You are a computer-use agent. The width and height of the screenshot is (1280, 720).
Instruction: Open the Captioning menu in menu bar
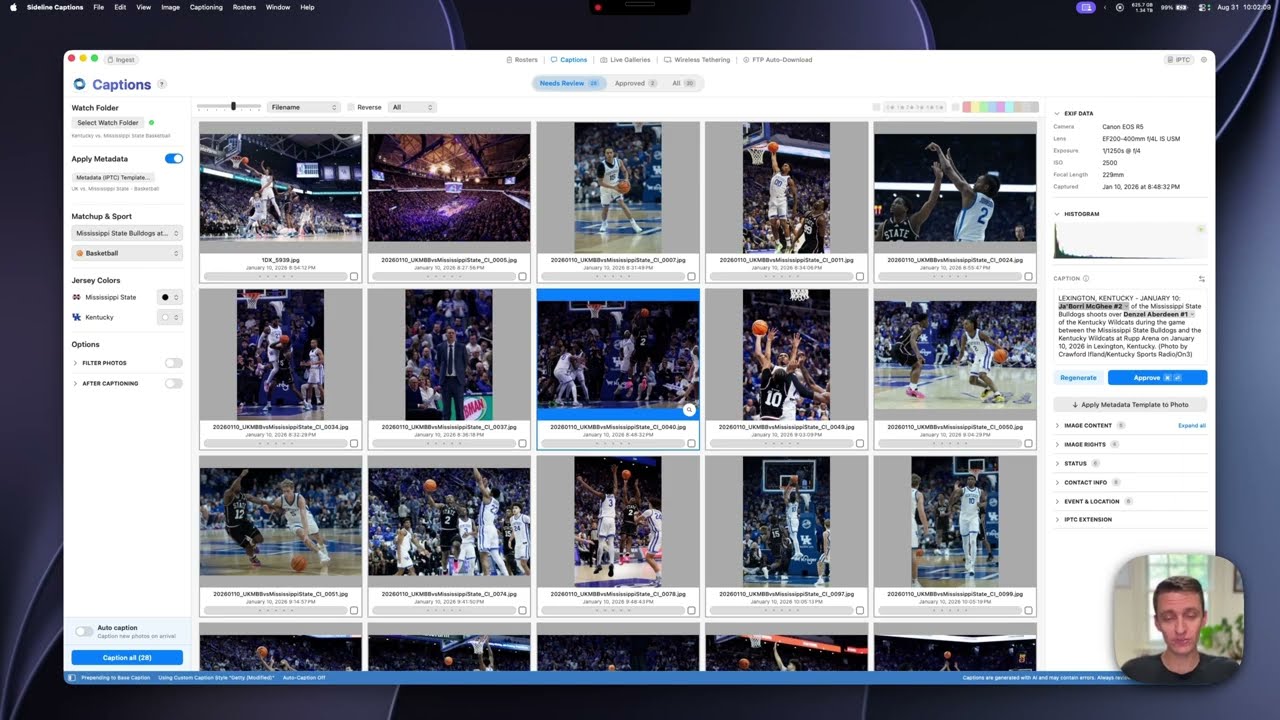[x=206, y=7]
